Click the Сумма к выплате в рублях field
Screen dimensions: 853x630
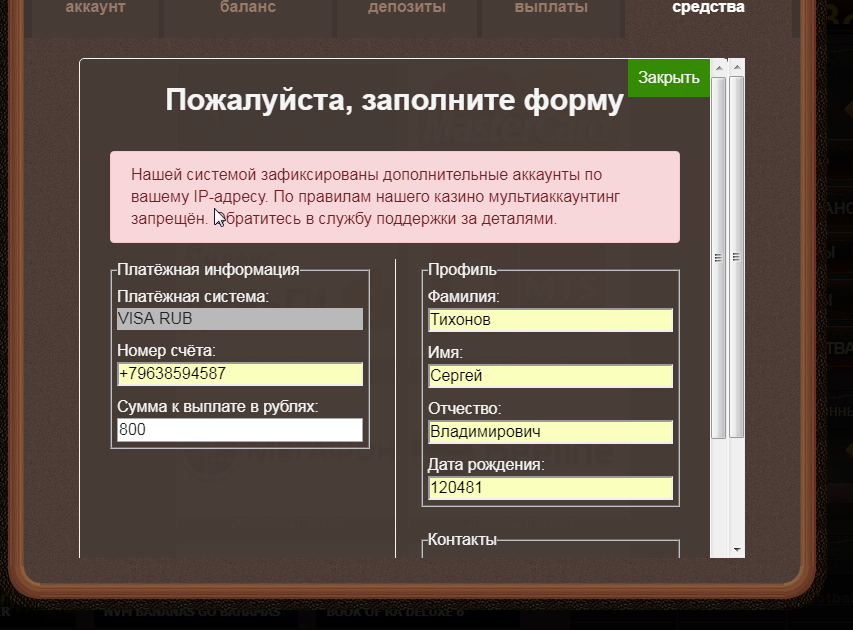pyautogui.click(x=240, y=429)
